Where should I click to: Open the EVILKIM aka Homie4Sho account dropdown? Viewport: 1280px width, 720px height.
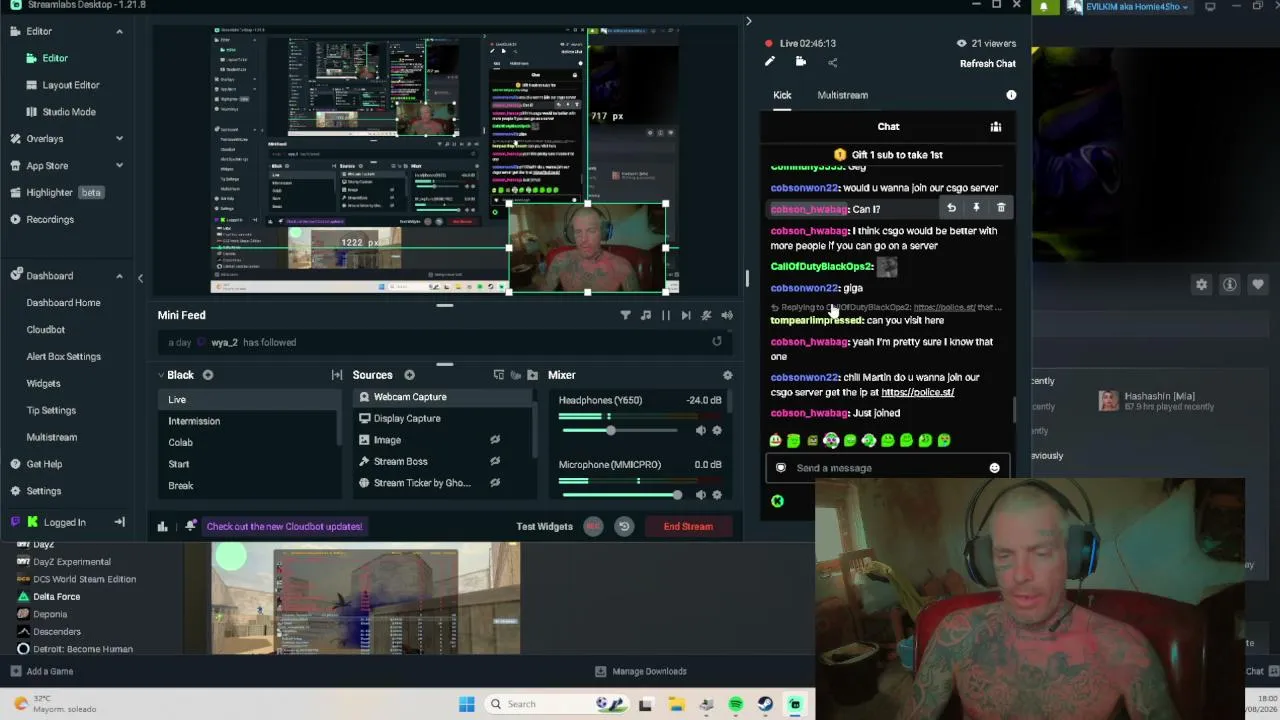[1130, 7]
